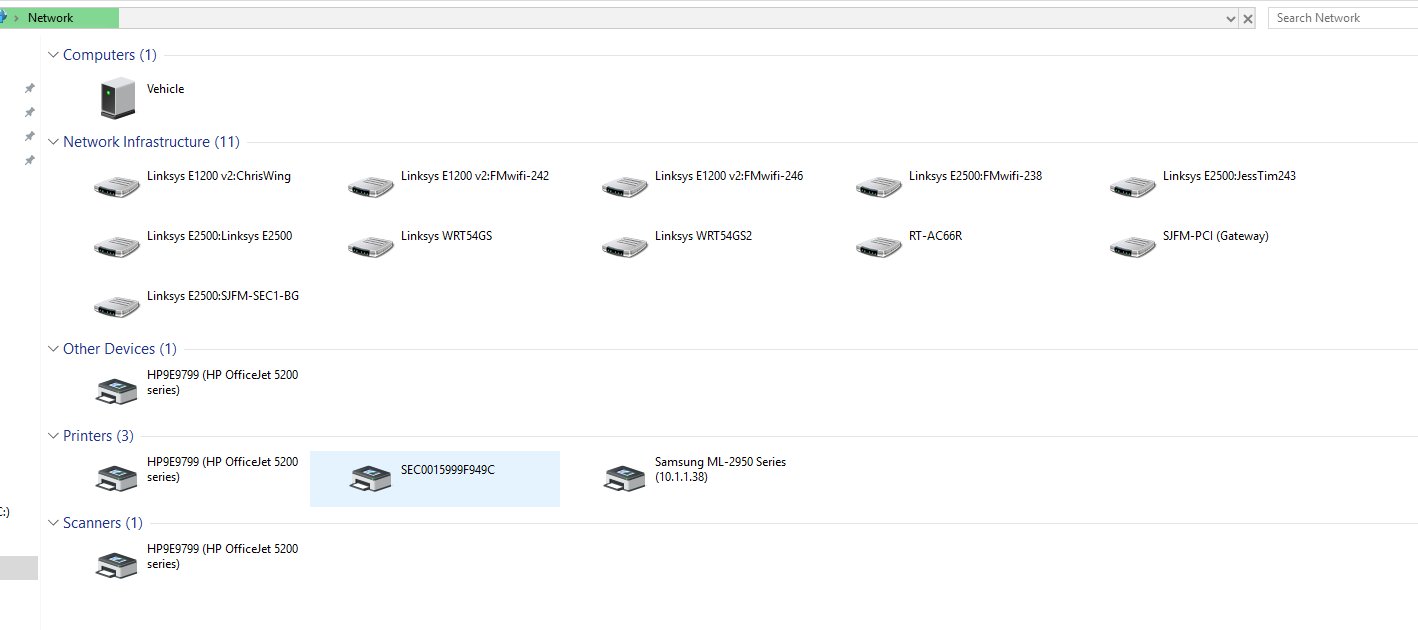Viewport: 1418px width, 630px height.
Task: Click the label text 'Vehicle'
Action: [165, 89]
